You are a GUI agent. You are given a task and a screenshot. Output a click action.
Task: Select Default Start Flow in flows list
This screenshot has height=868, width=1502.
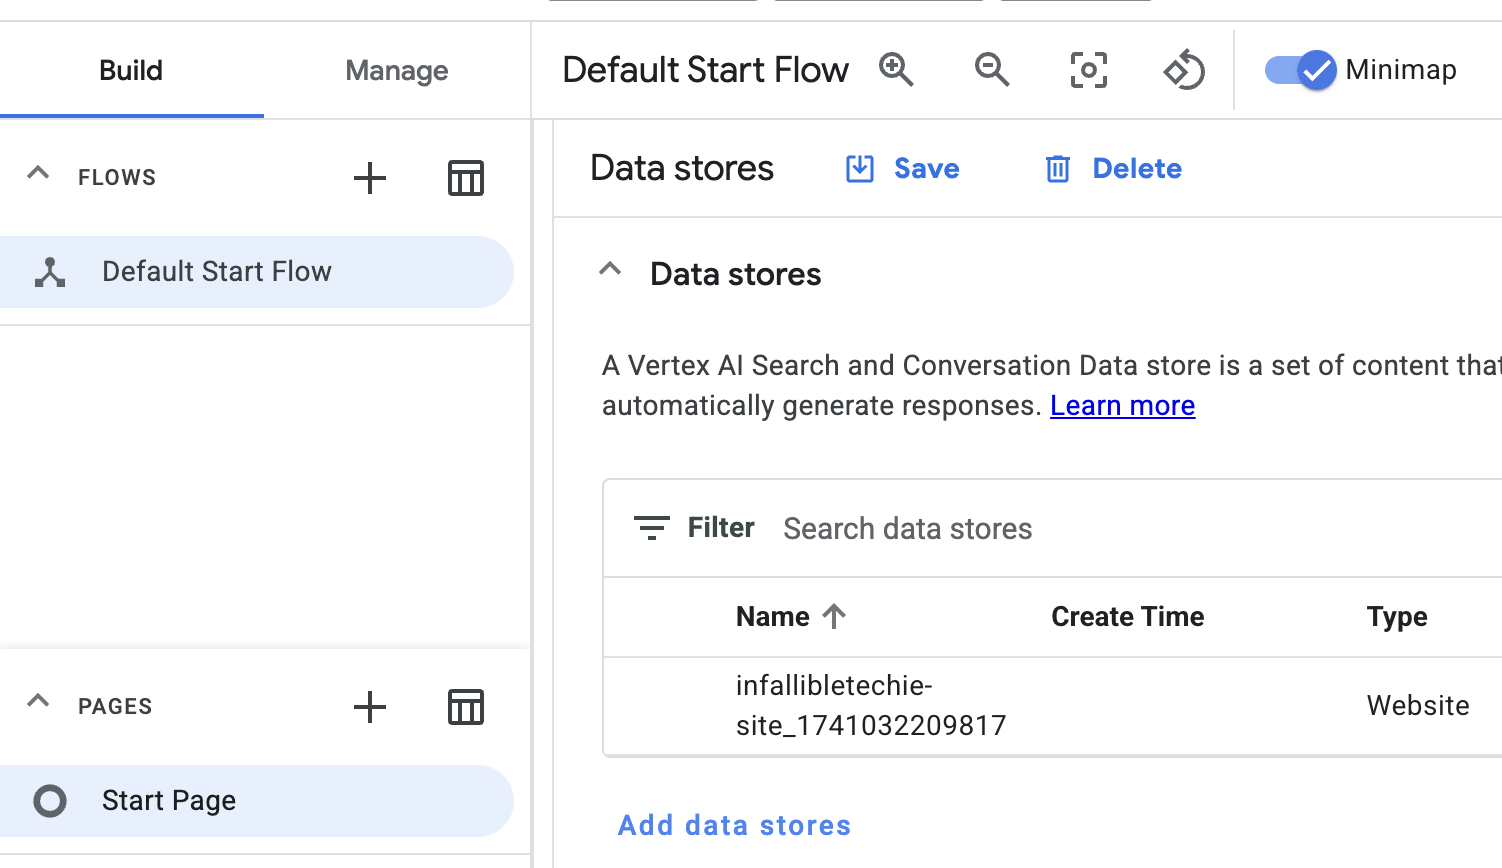pyautogui.click(x=257, y=272)
